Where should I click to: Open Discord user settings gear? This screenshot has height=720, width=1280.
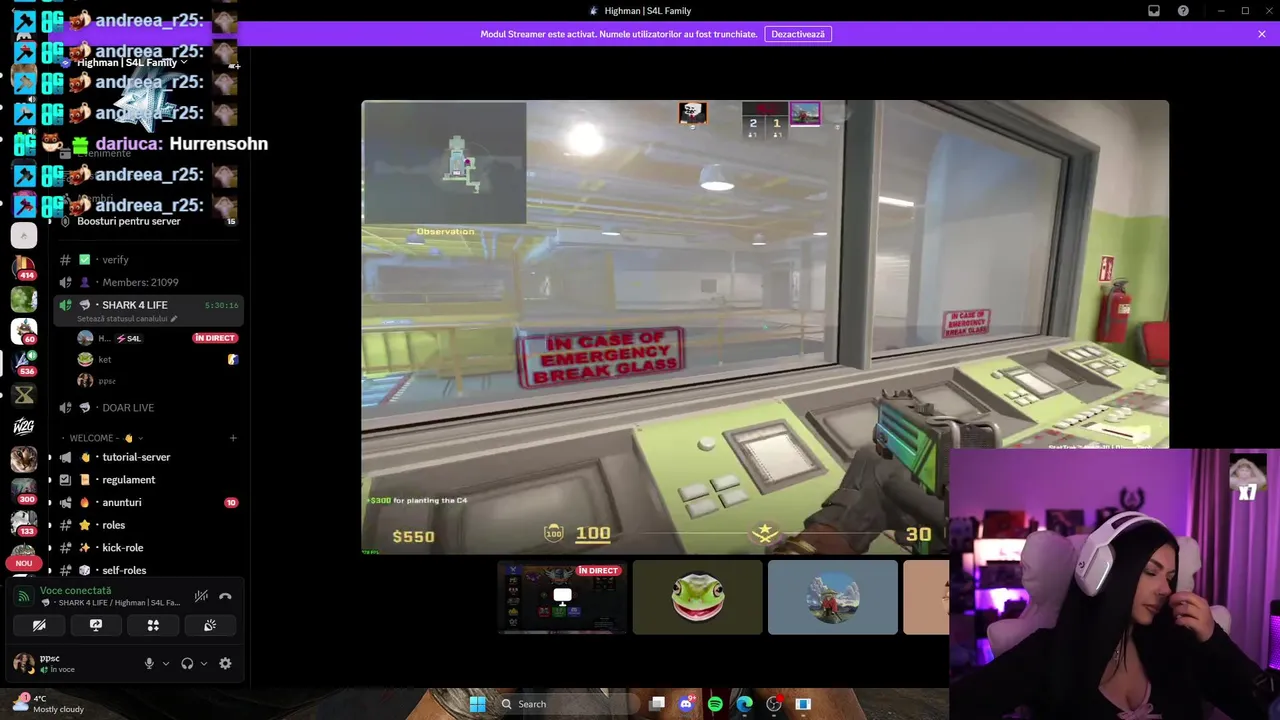pos(225,663)
